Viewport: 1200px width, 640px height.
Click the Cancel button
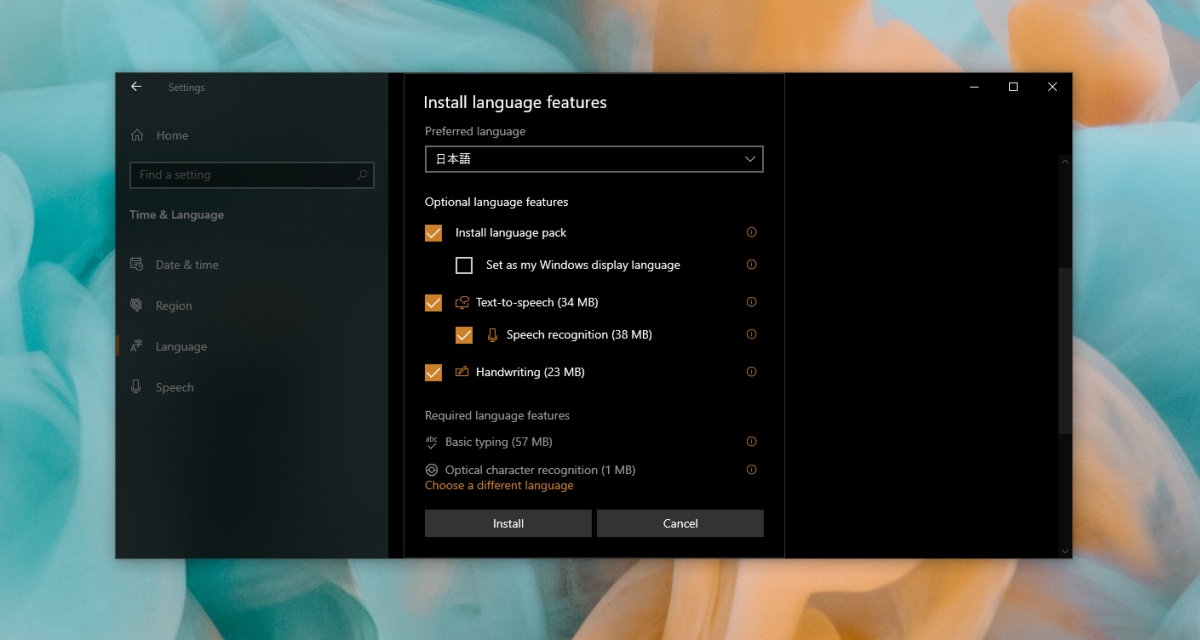point(680,523)
